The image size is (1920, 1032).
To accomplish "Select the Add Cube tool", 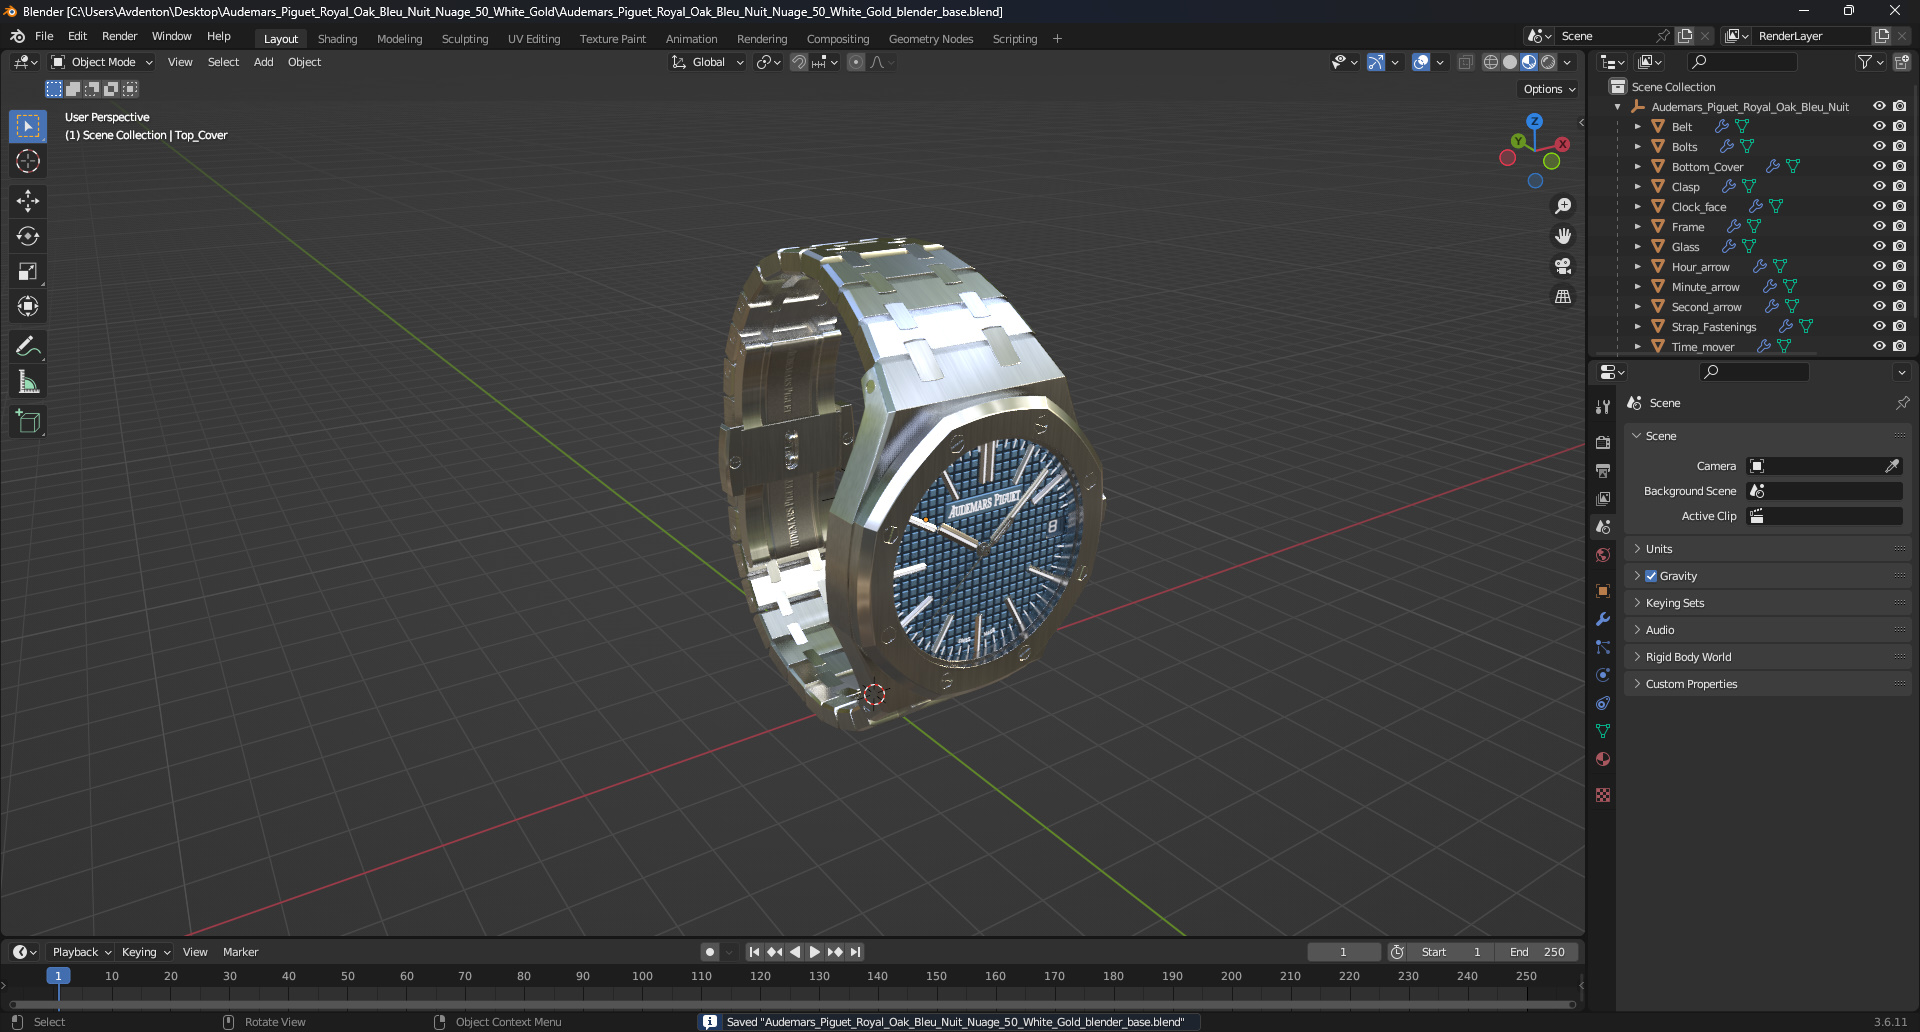I will tap(28, 421).
